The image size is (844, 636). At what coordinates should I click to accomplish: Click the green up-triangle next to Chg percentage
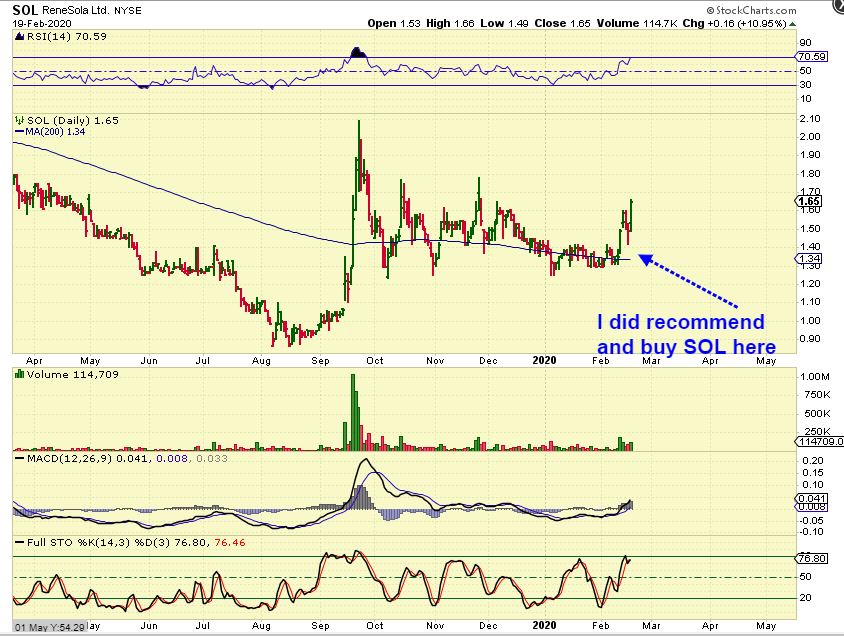coord(792,24)
